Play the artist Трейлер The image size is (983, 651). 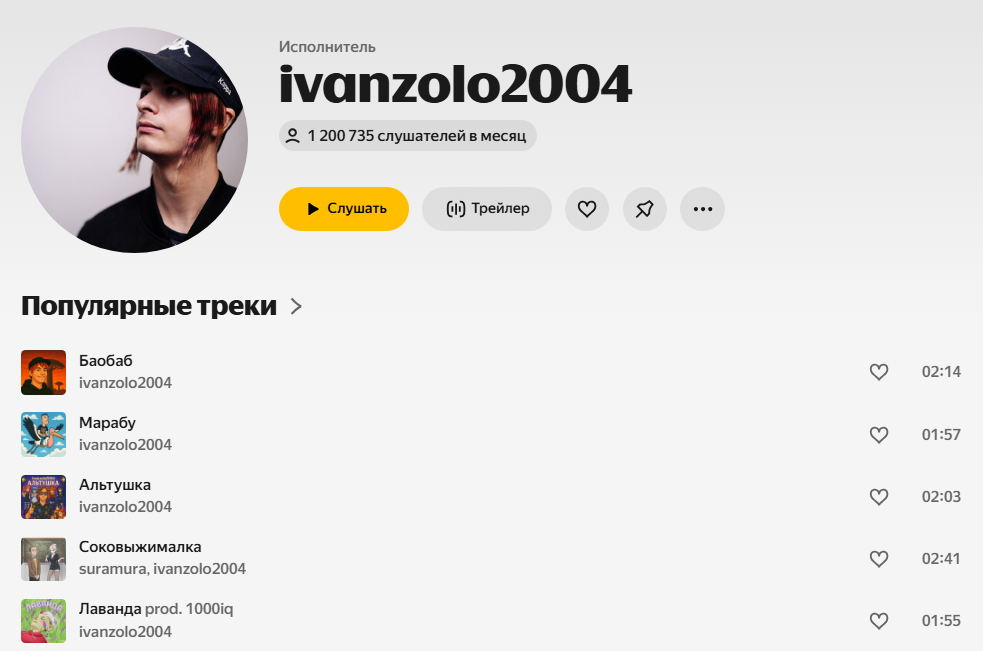coord(486,209)
